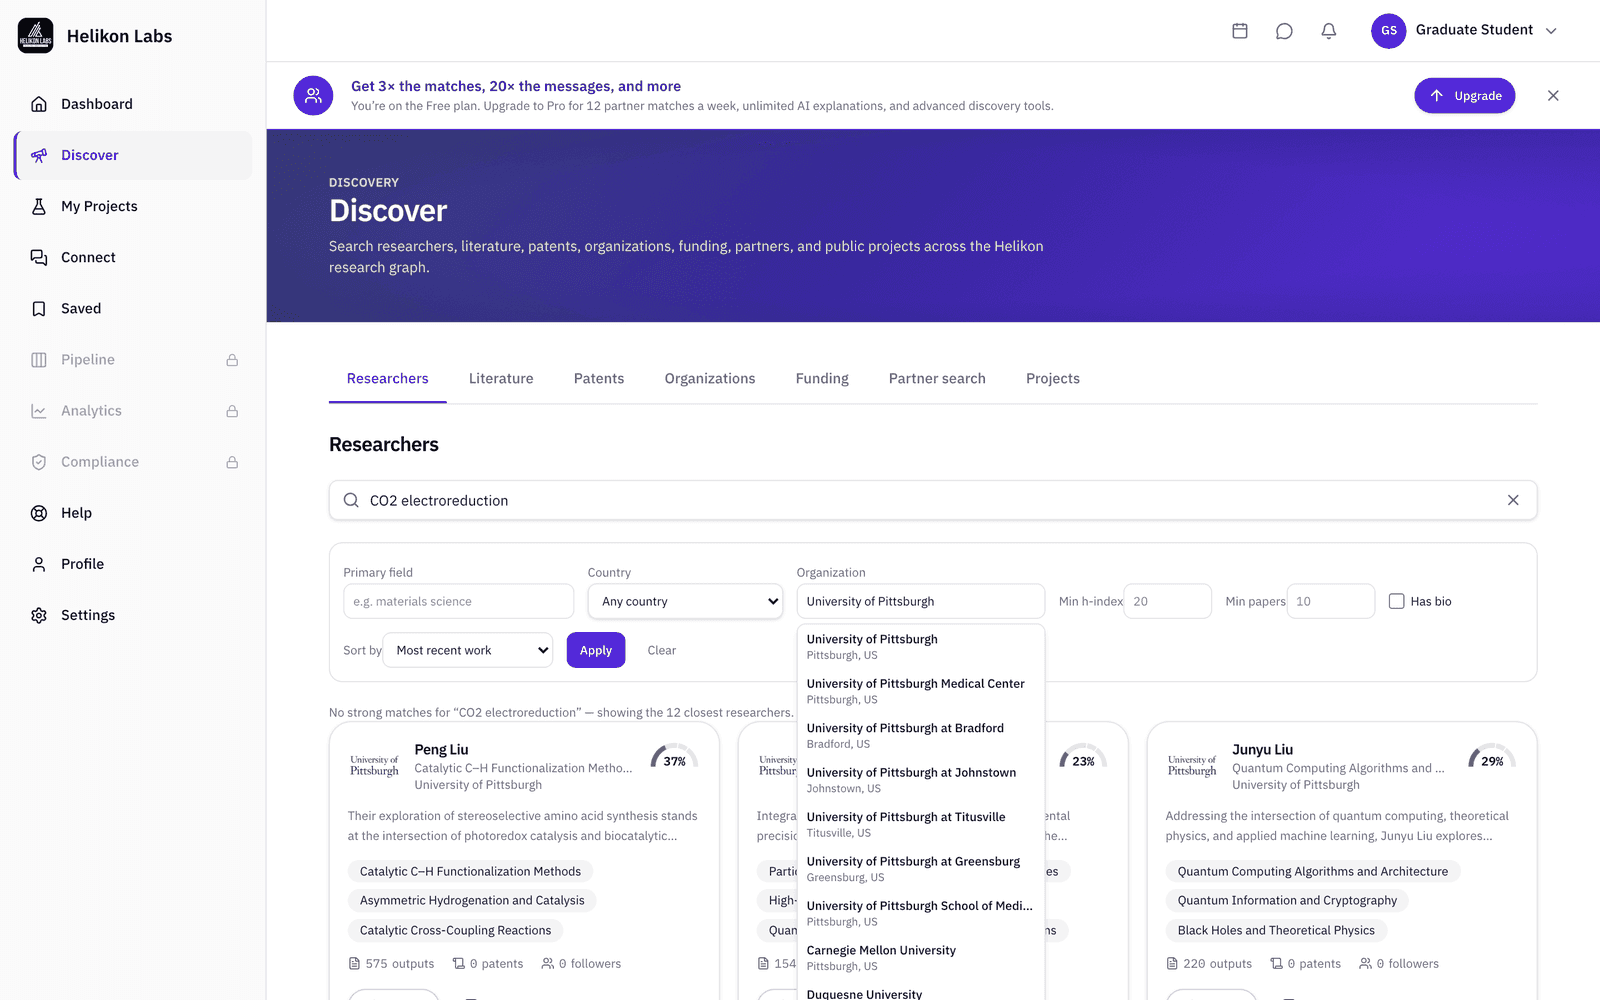This screenshot has height=1000, width=1600.
Task: Select University of Pittsburgh at Johnstown suggestion
Action: (921, 780)
